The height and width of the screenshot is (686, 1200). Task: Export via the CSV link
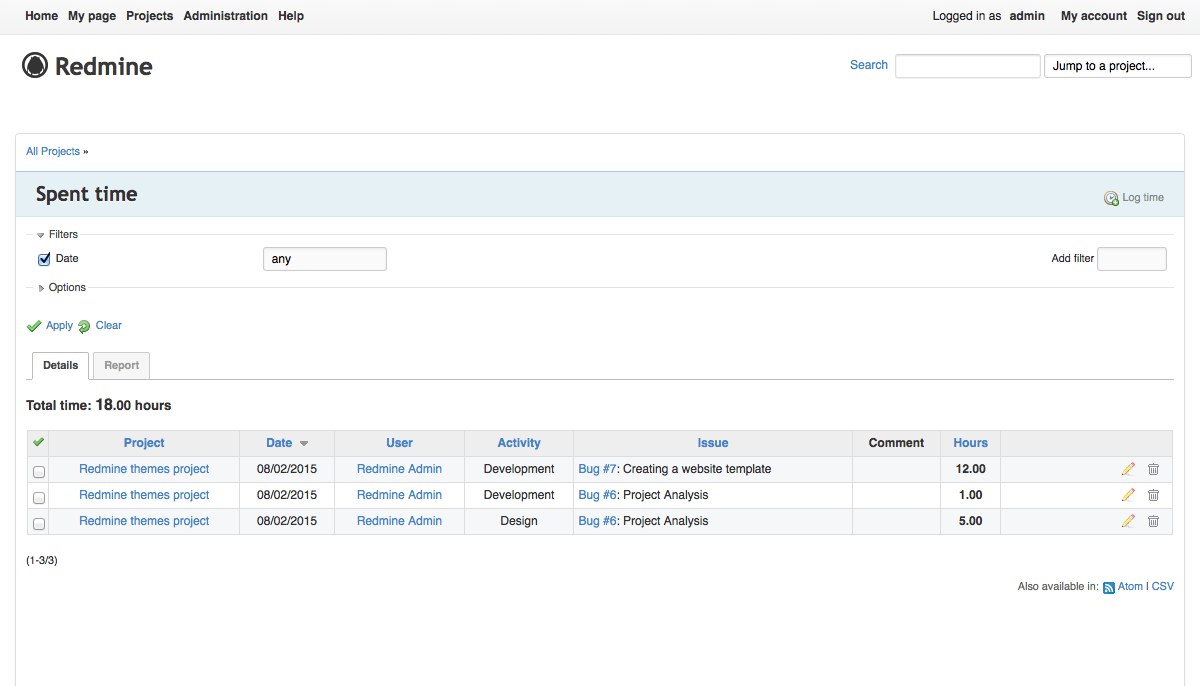point(1163,587)
